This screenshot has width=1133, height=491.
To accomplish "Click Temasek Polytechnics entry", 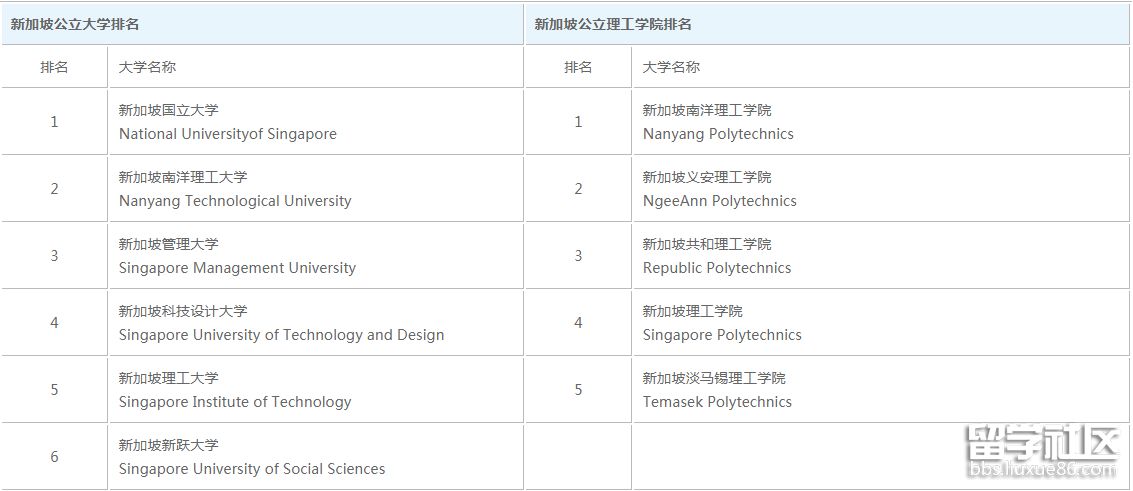I will point(717,402).
